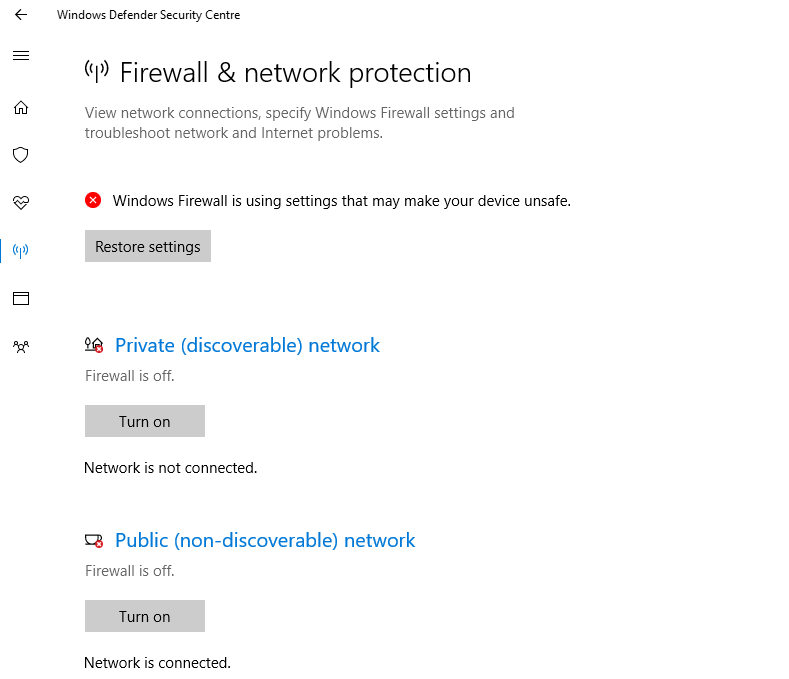Screen dimensions: 789x679
Task: Open Private (discoverable) network link
Action: point(247,345)
